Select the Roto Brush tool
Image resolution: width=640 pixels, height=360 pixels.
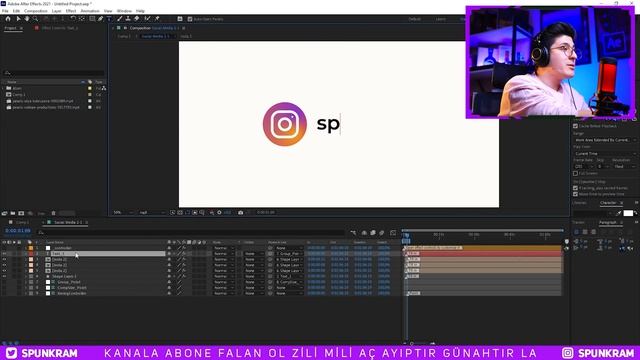coord(147,19)
